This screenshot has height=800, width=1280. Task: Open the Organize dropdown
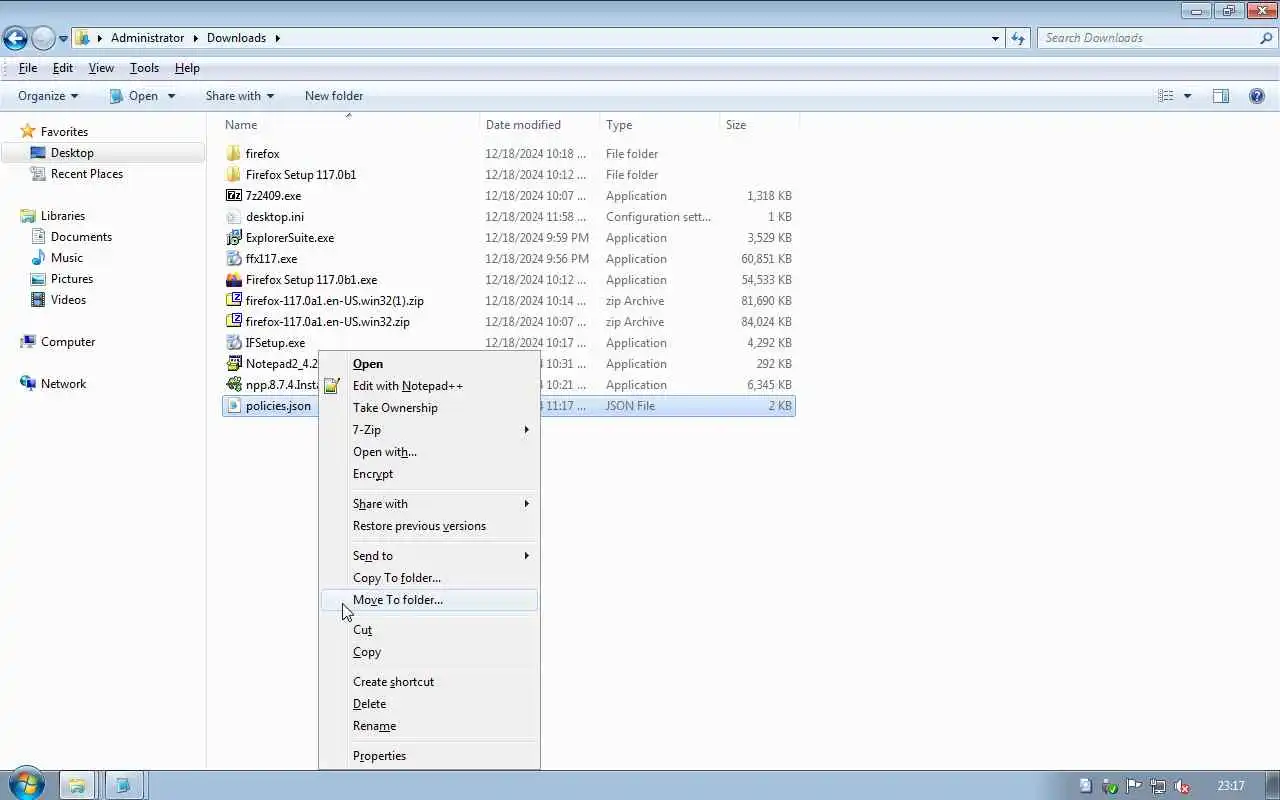48,96
